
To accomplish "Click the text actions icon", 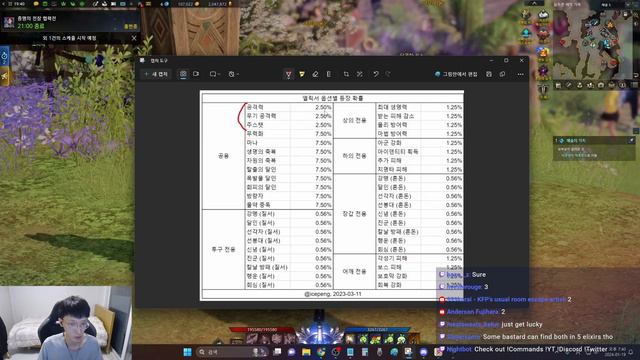I will [x=360, y=74].
